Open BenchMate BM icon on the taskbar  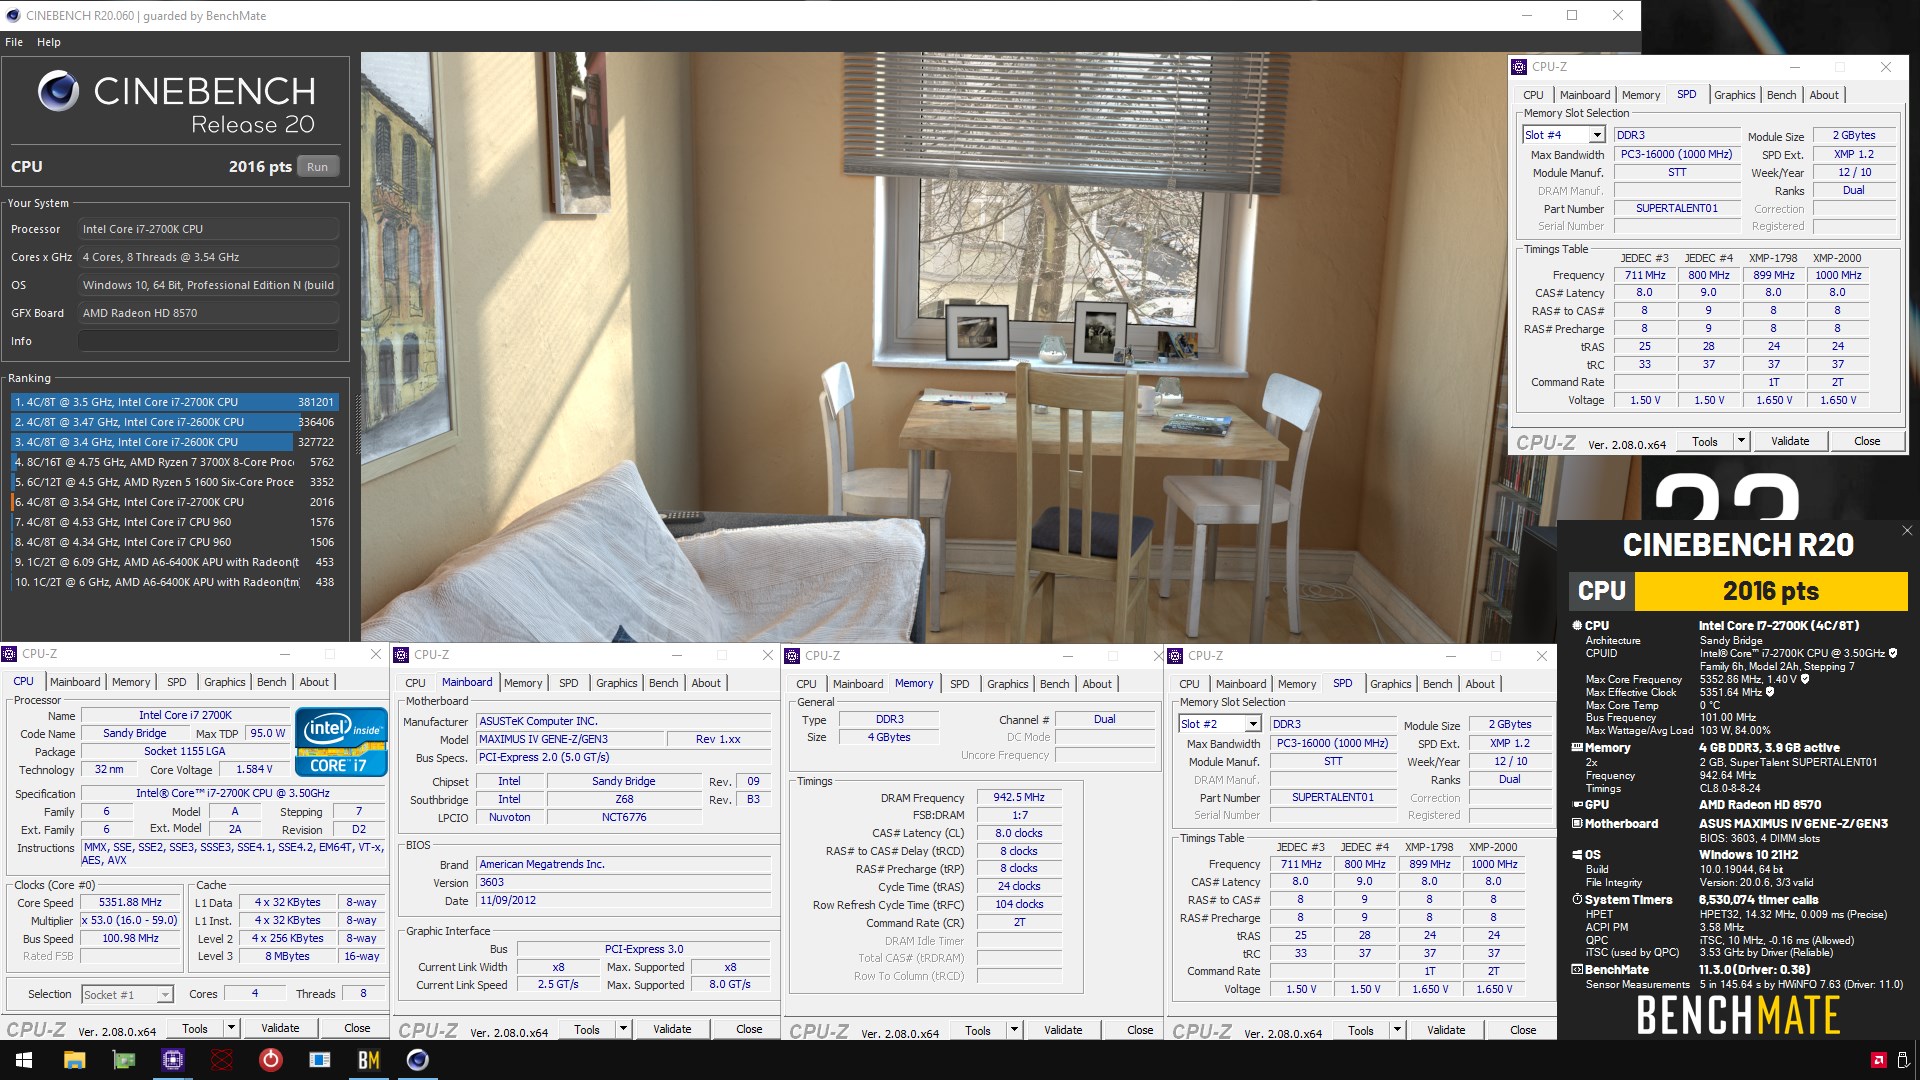[369, 1060]
